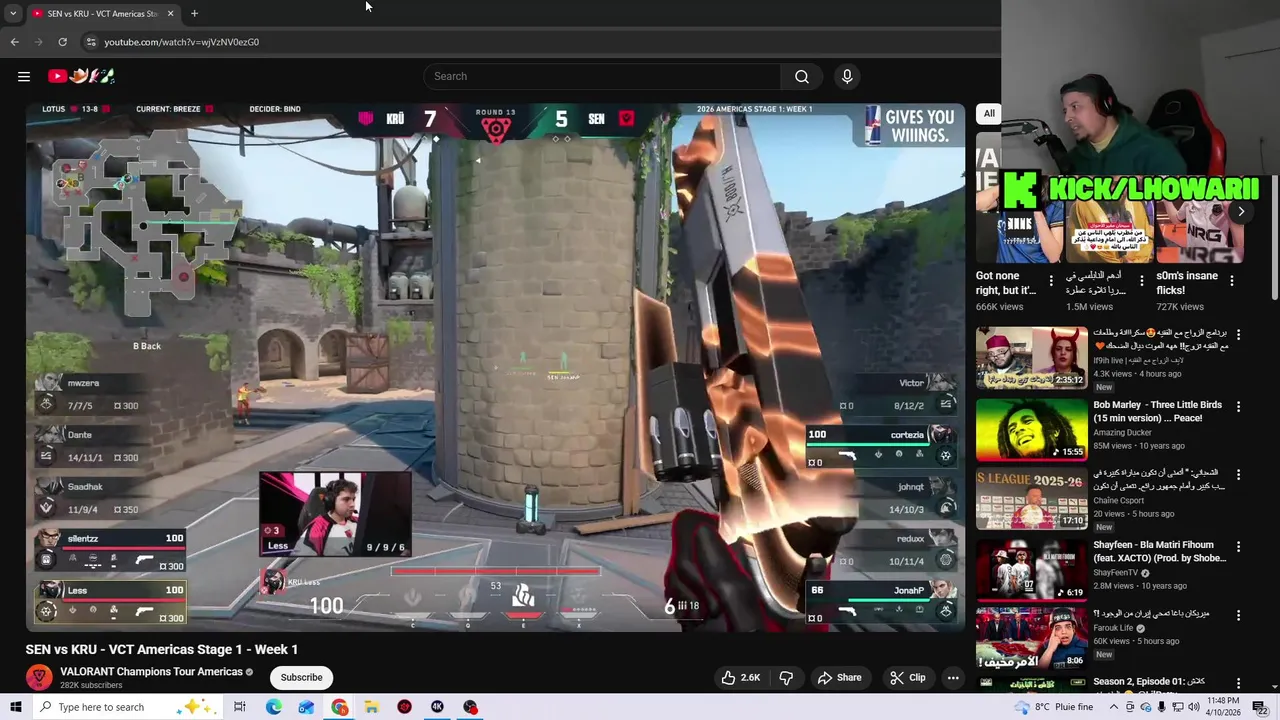Select the browser address bar URL
This screenshot has width=1280, height=720.
pyautogui.click(x=182, y=42)
